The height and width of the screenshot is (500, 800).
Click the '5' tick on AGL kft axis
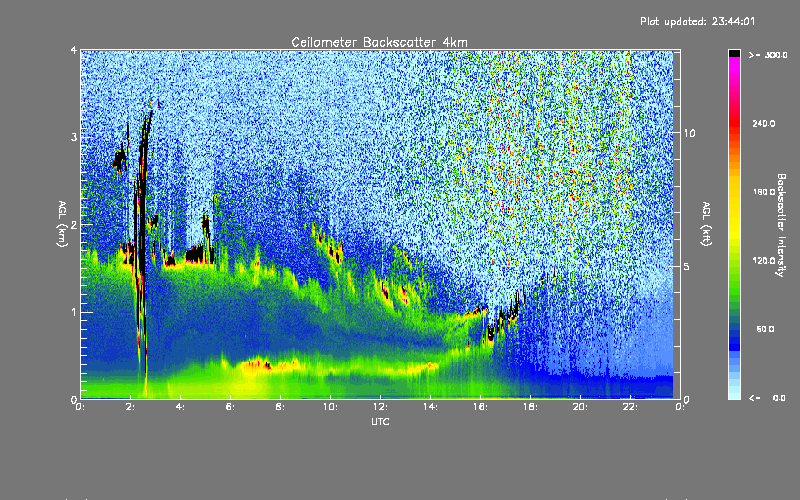coord(686,266)
